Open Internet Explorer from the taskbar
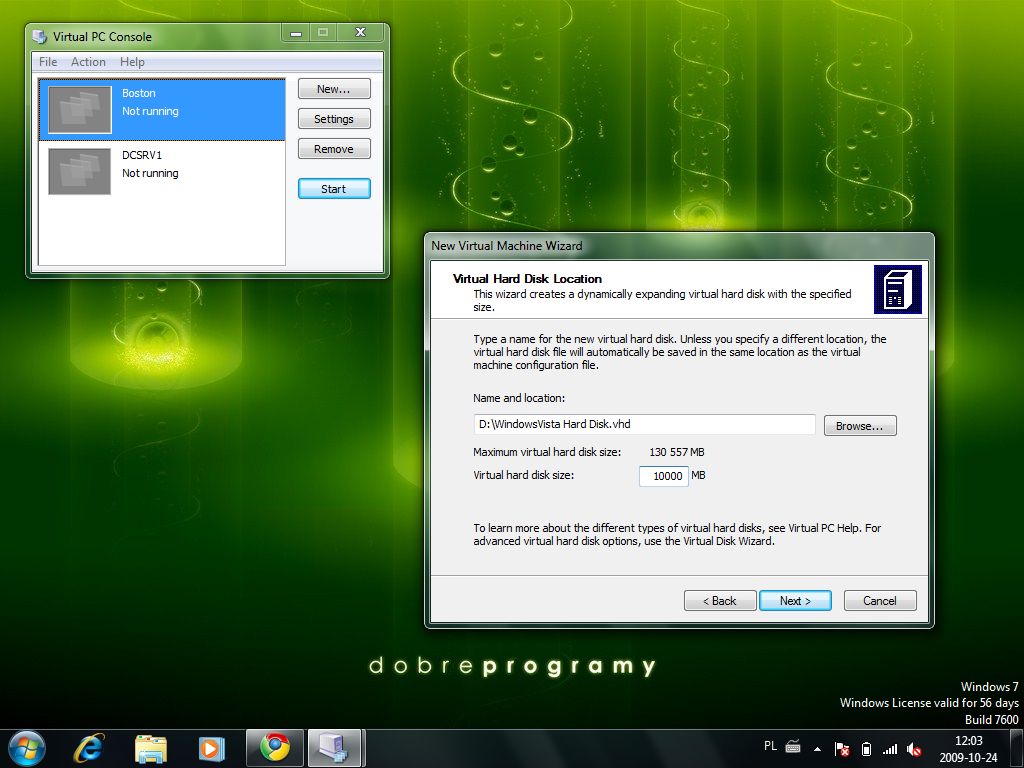1024x768 pixels. click(89, 748)
